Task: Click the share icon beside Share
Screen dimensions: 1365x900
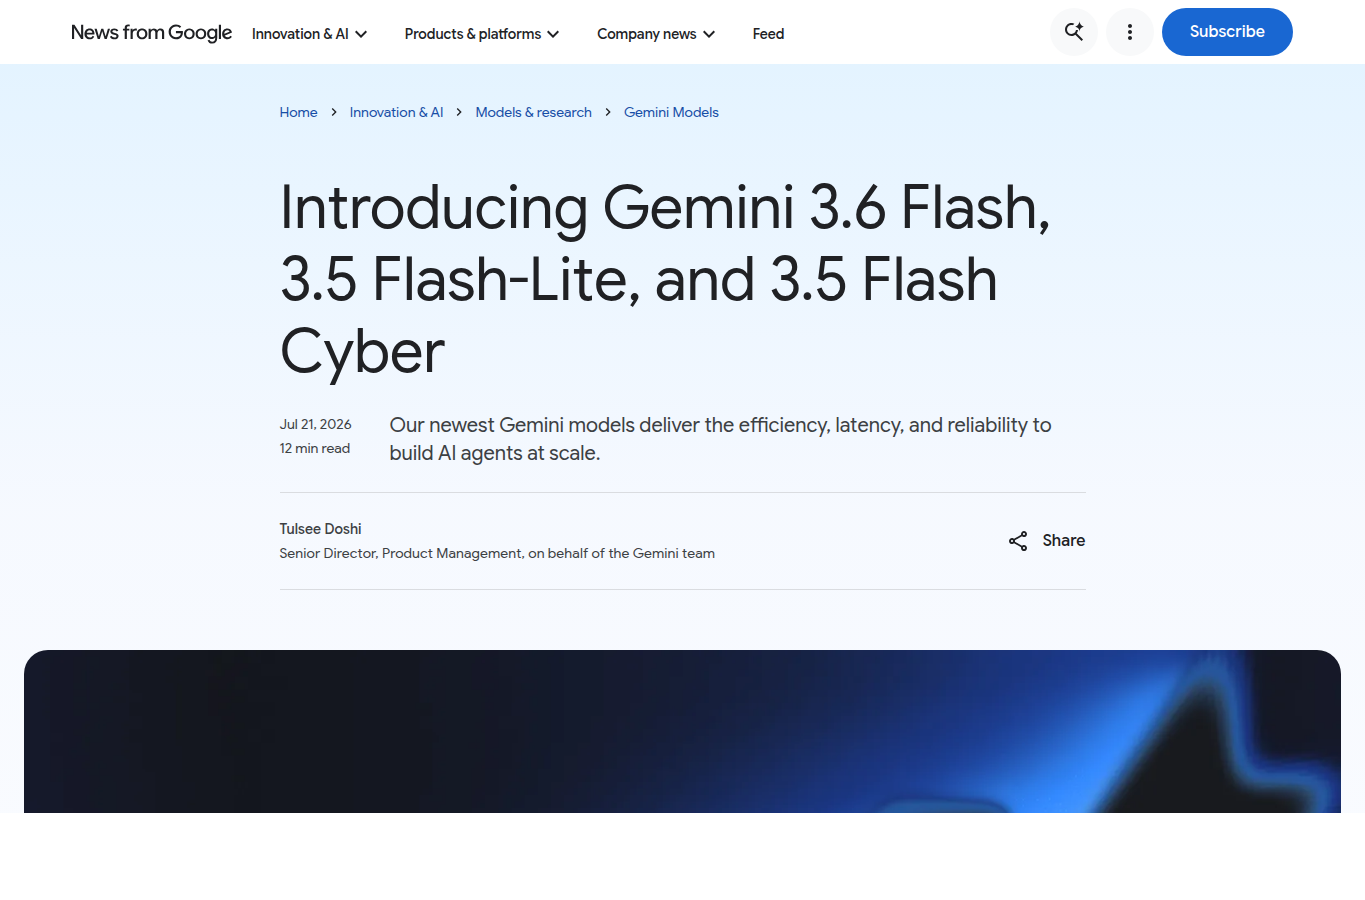Action: pyautogui.click(x=1018, y=541)
